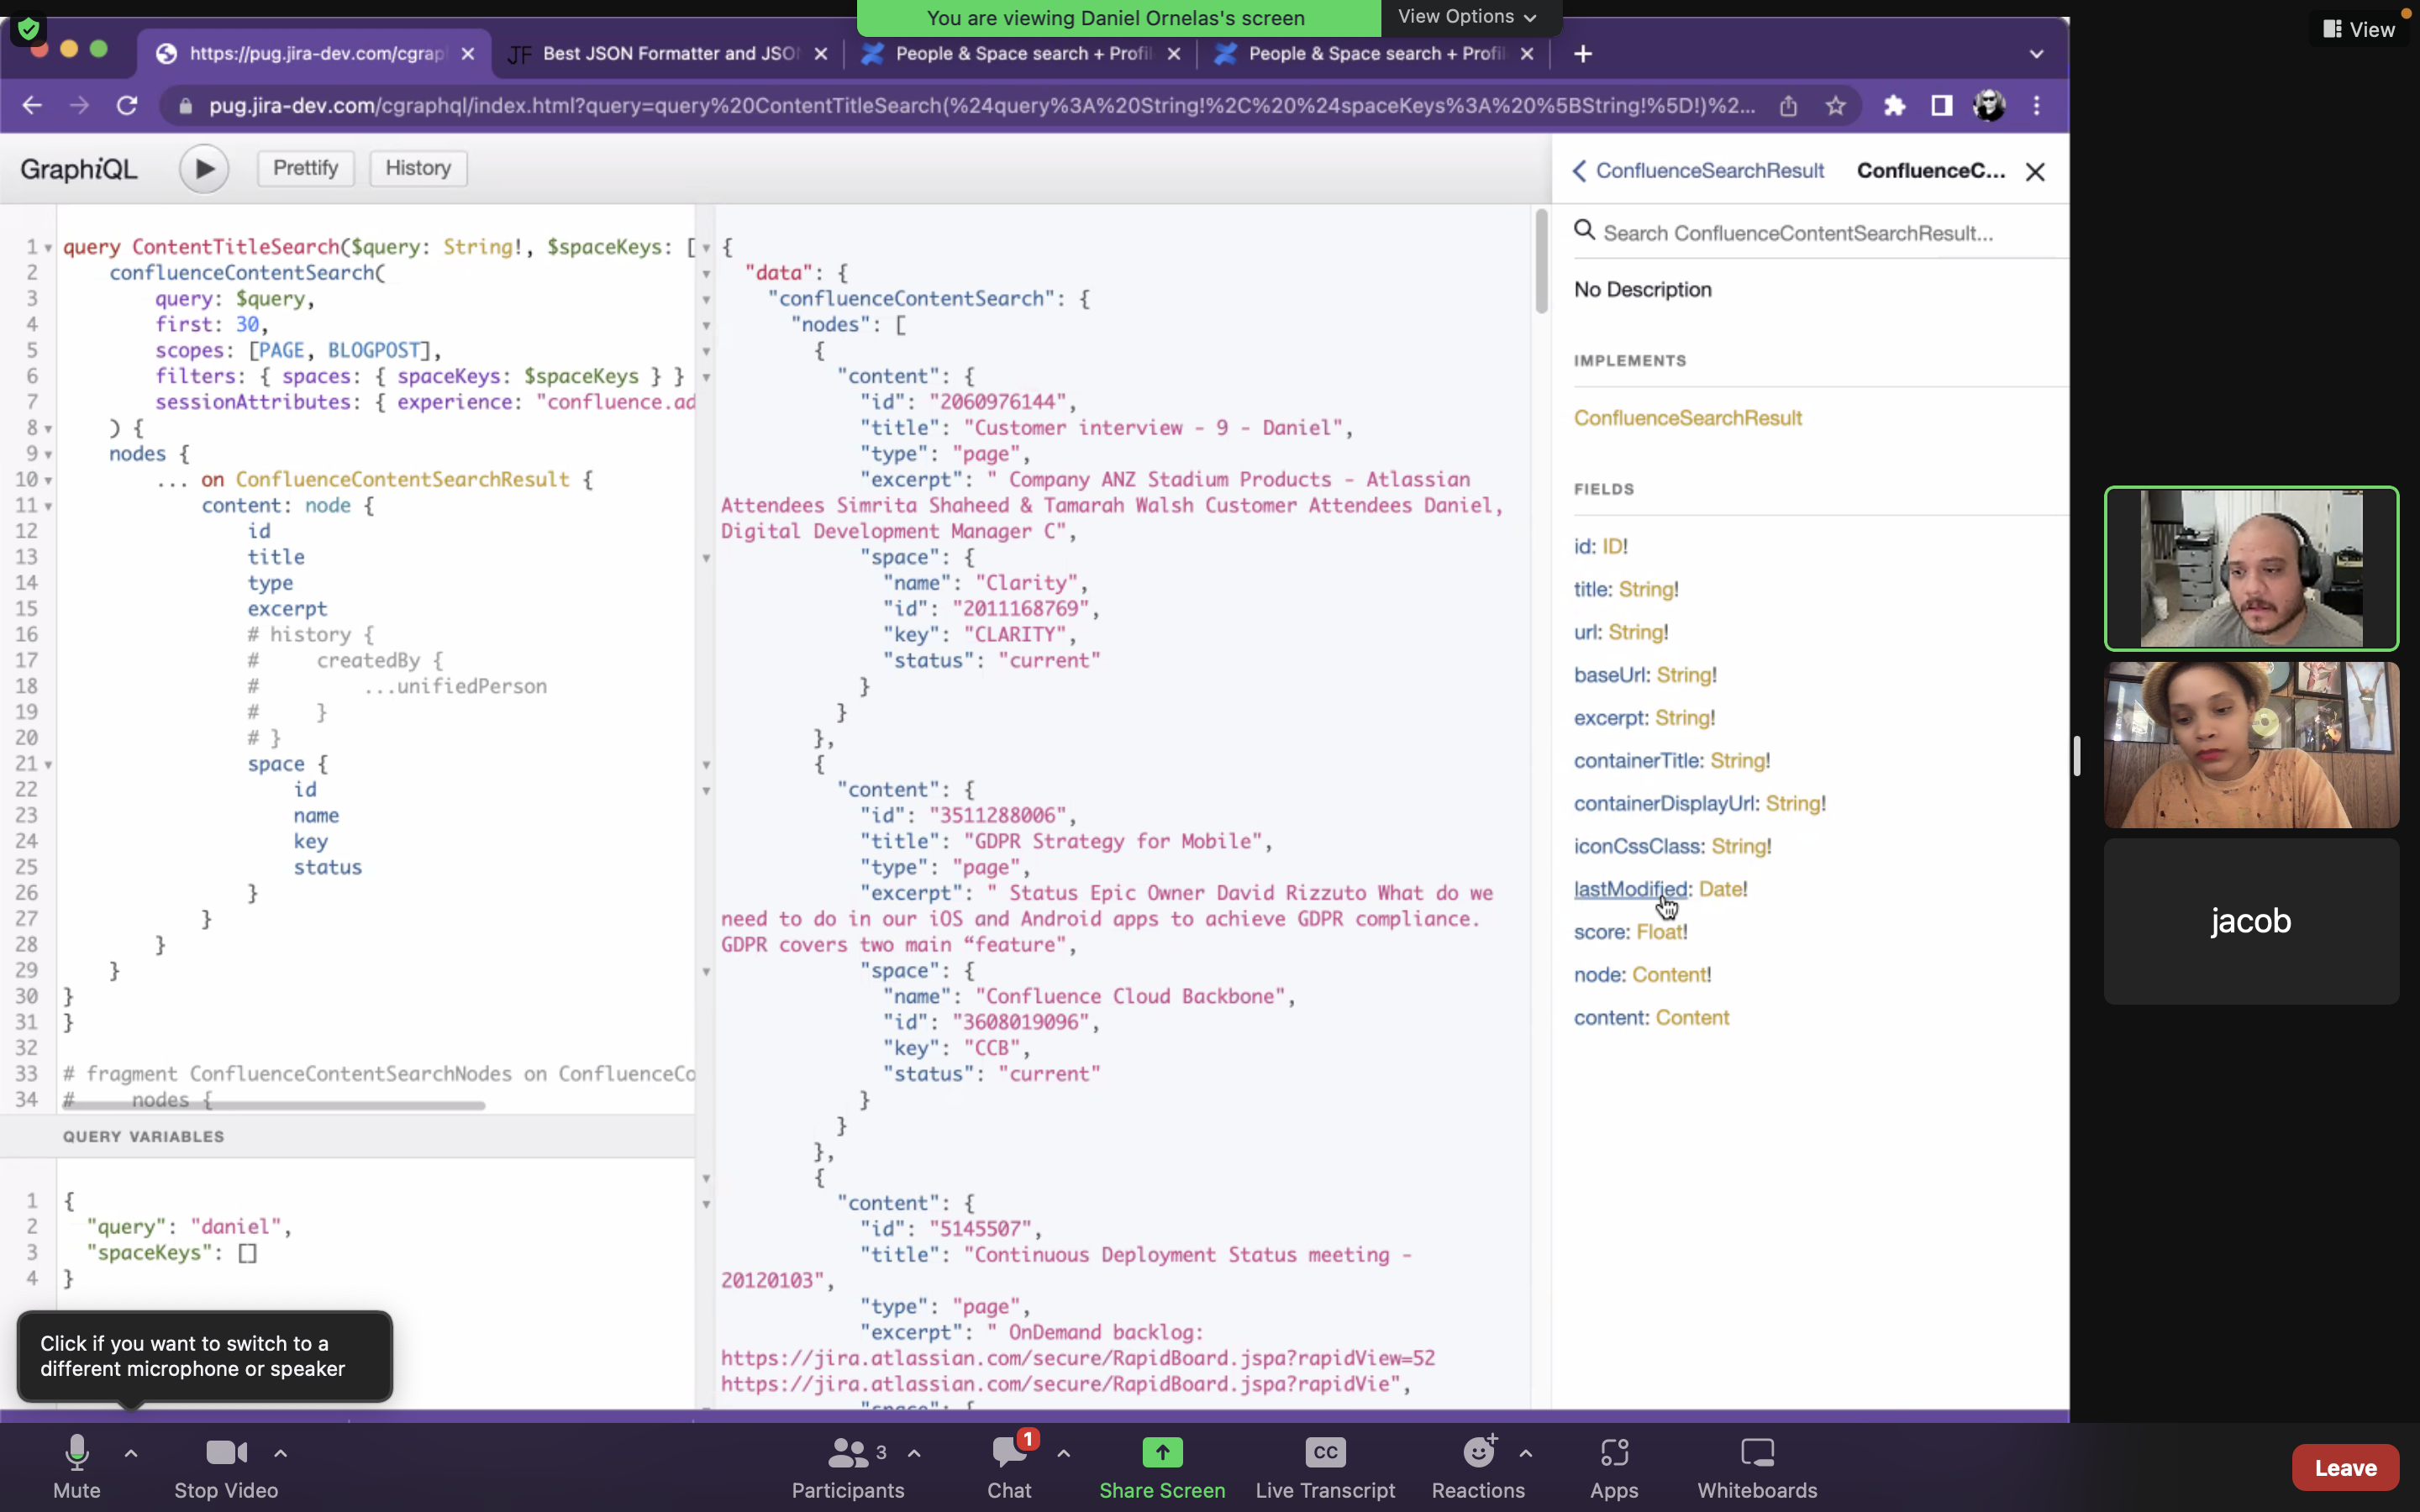Click the share page icon in address bar
2420x1512 pixels.
click(x=1788, y=106)
